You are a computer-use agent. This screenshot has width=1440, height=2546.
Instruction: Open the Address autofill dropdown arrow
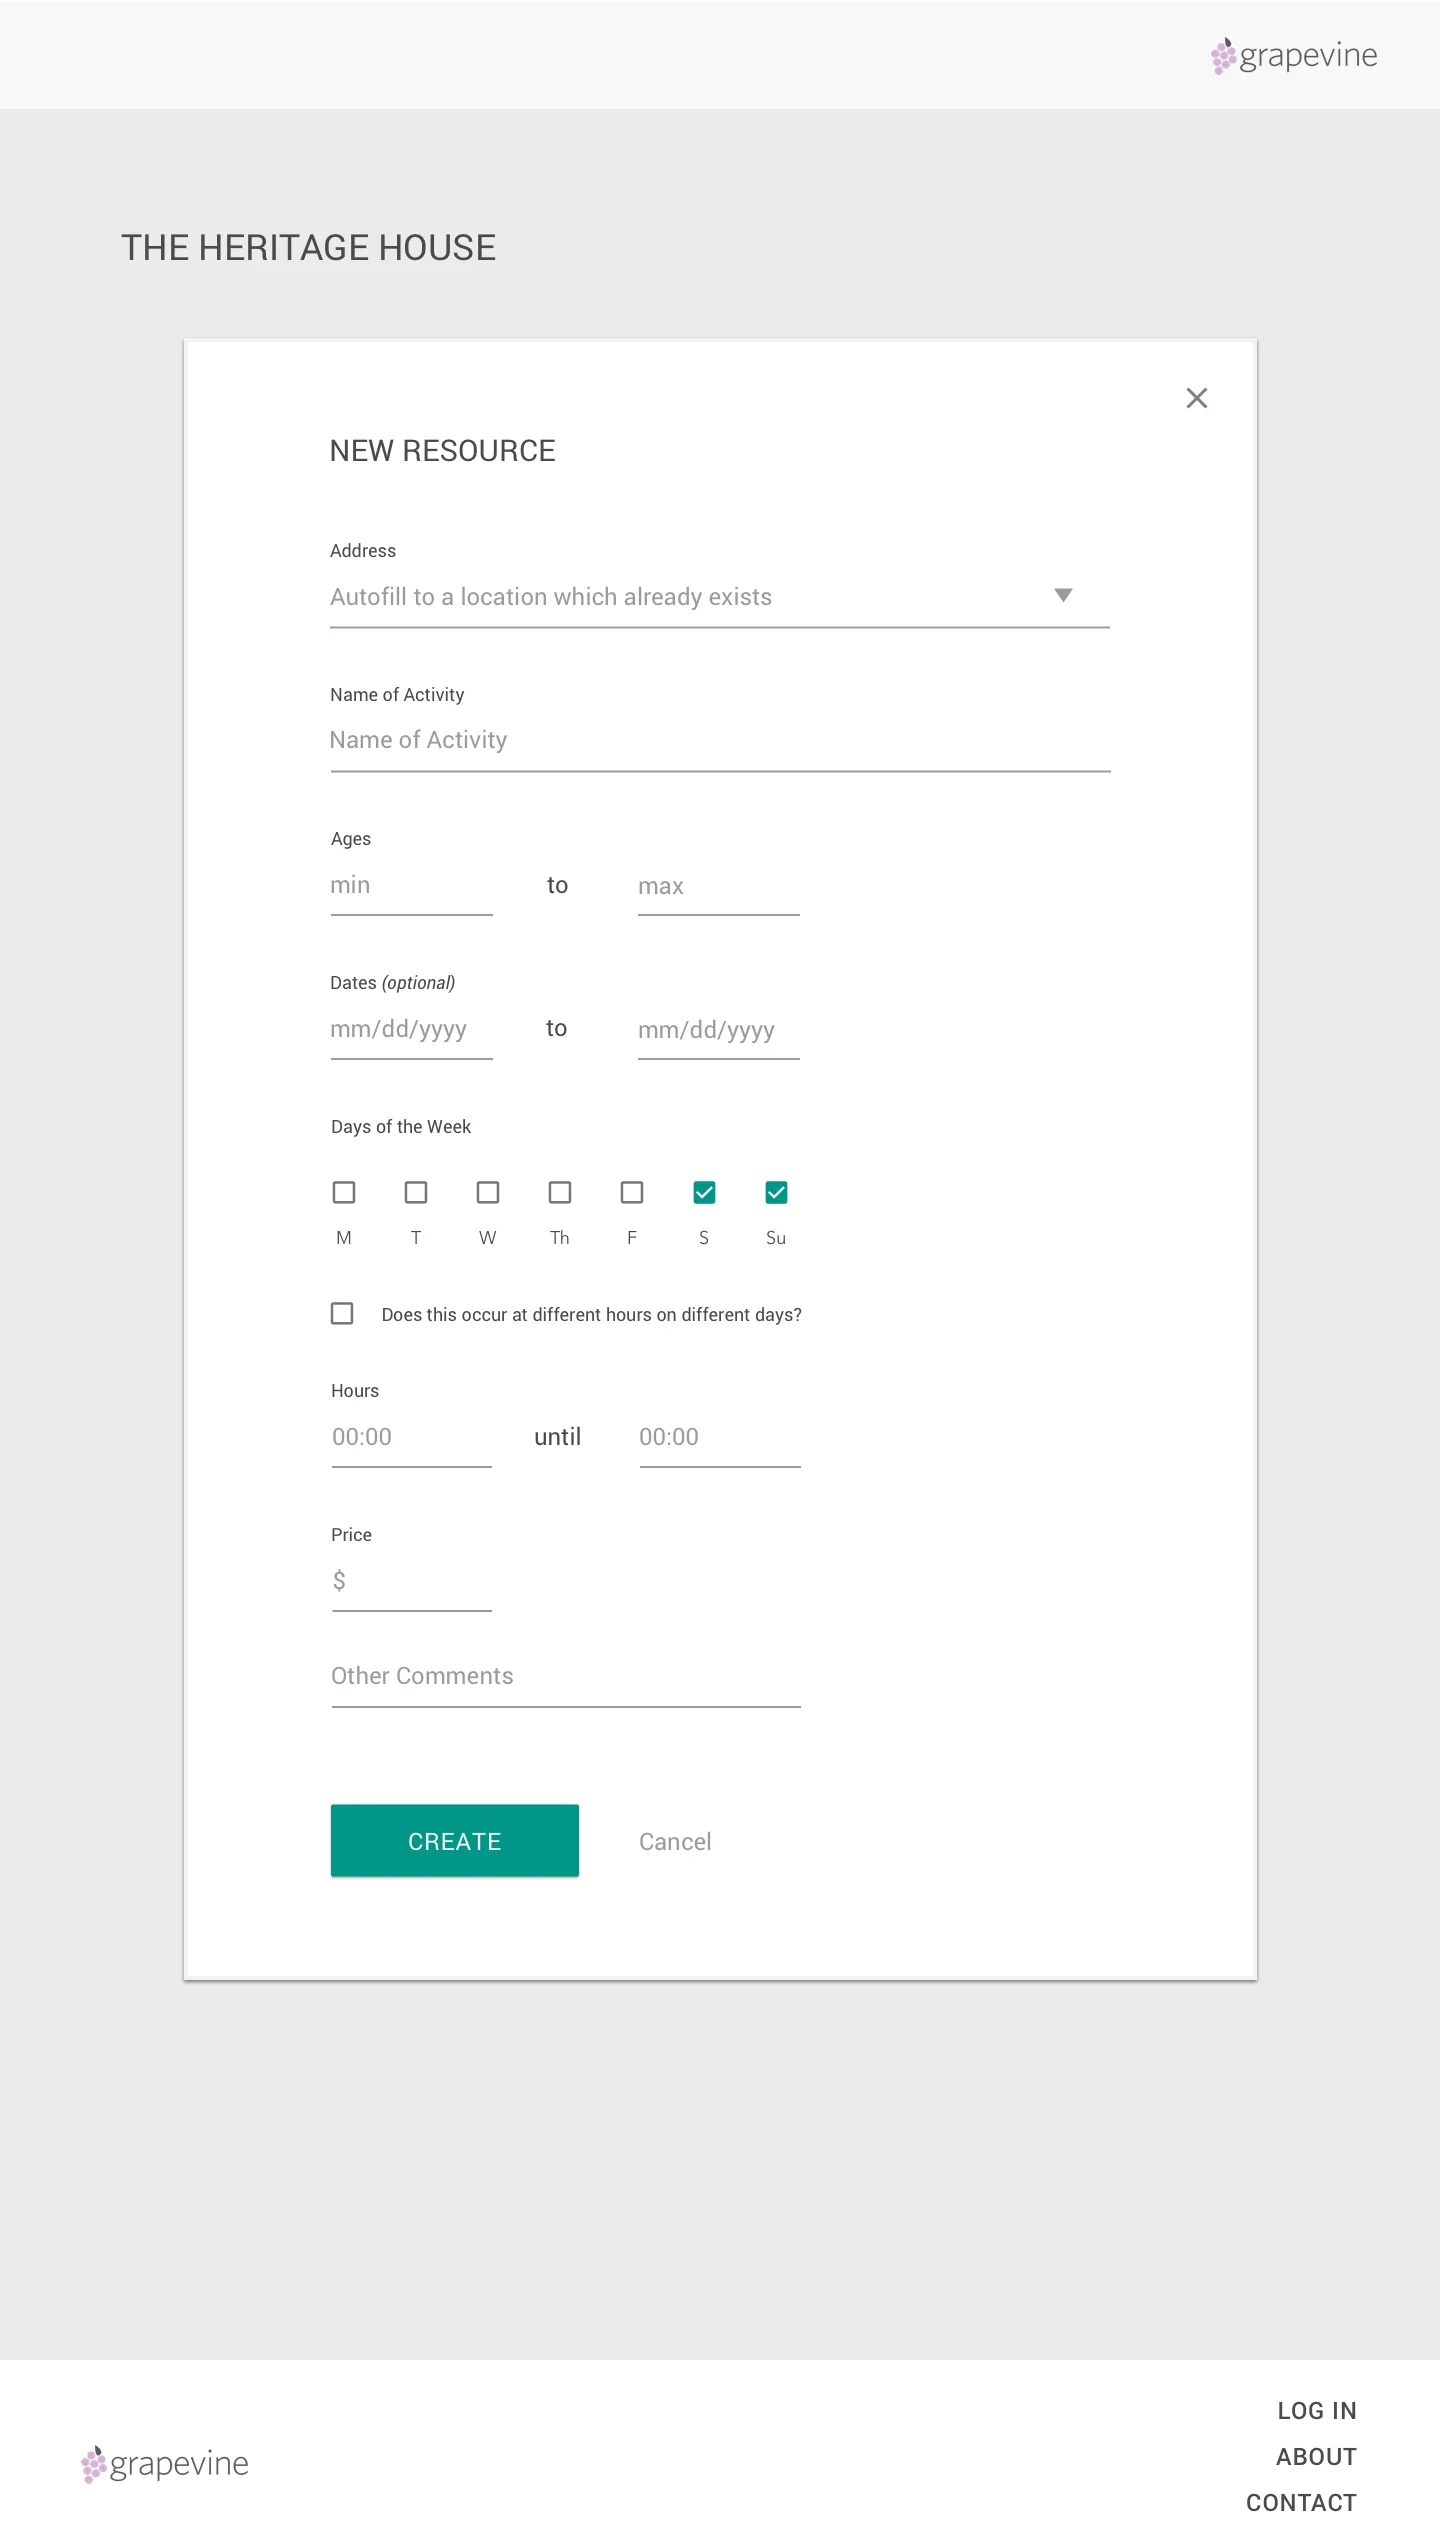(1063, 595)
